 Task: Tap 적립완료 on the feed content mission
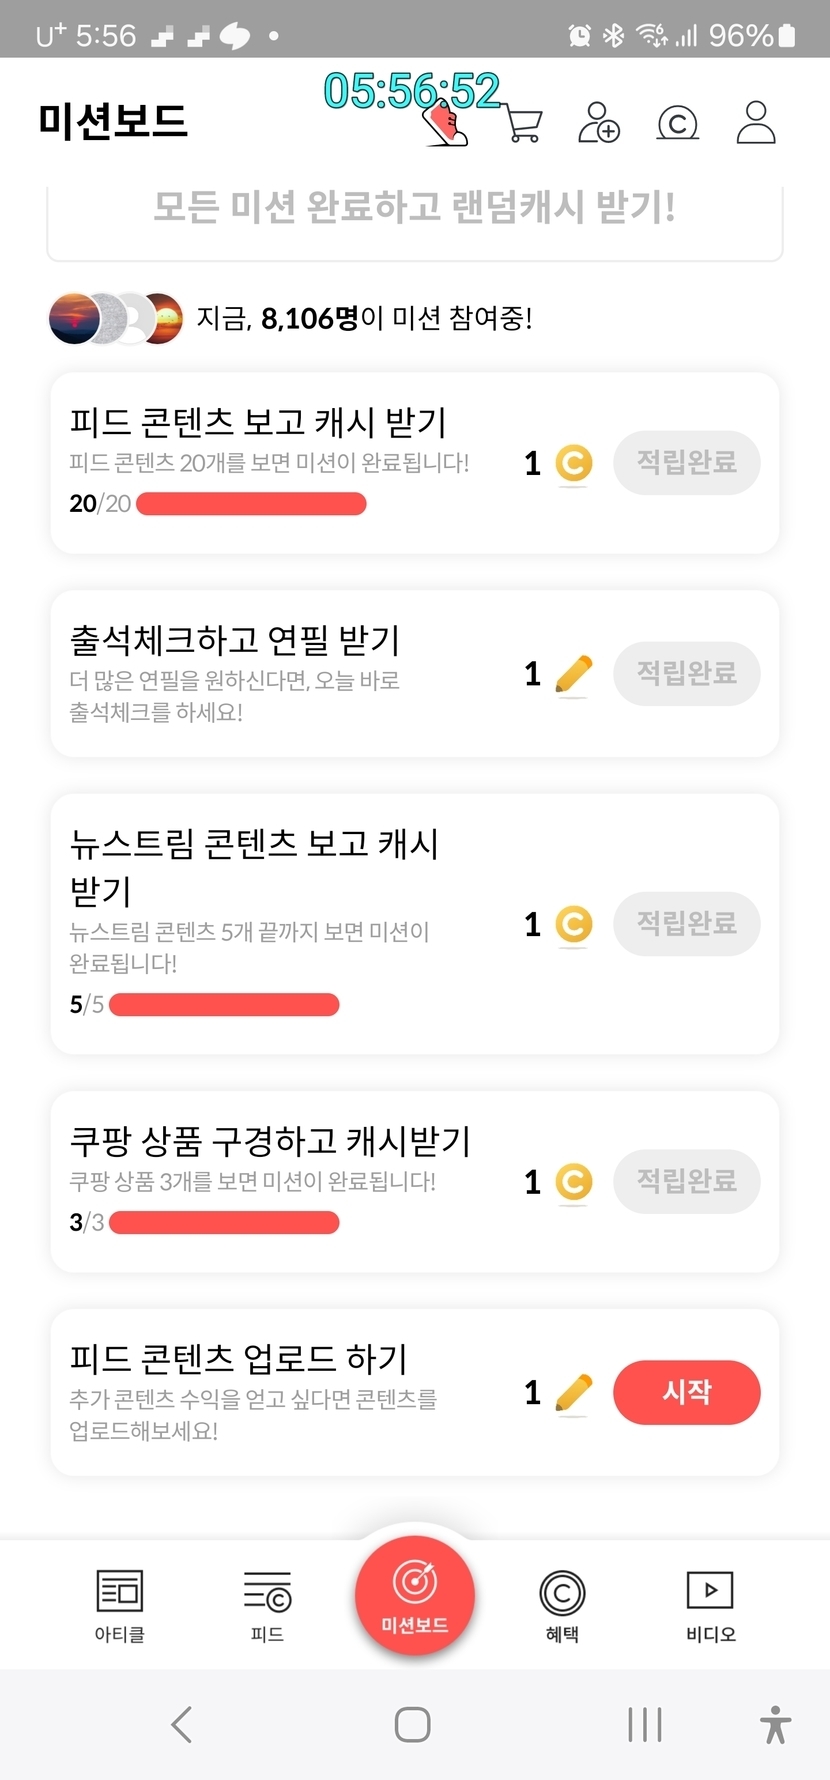point(687,463)
